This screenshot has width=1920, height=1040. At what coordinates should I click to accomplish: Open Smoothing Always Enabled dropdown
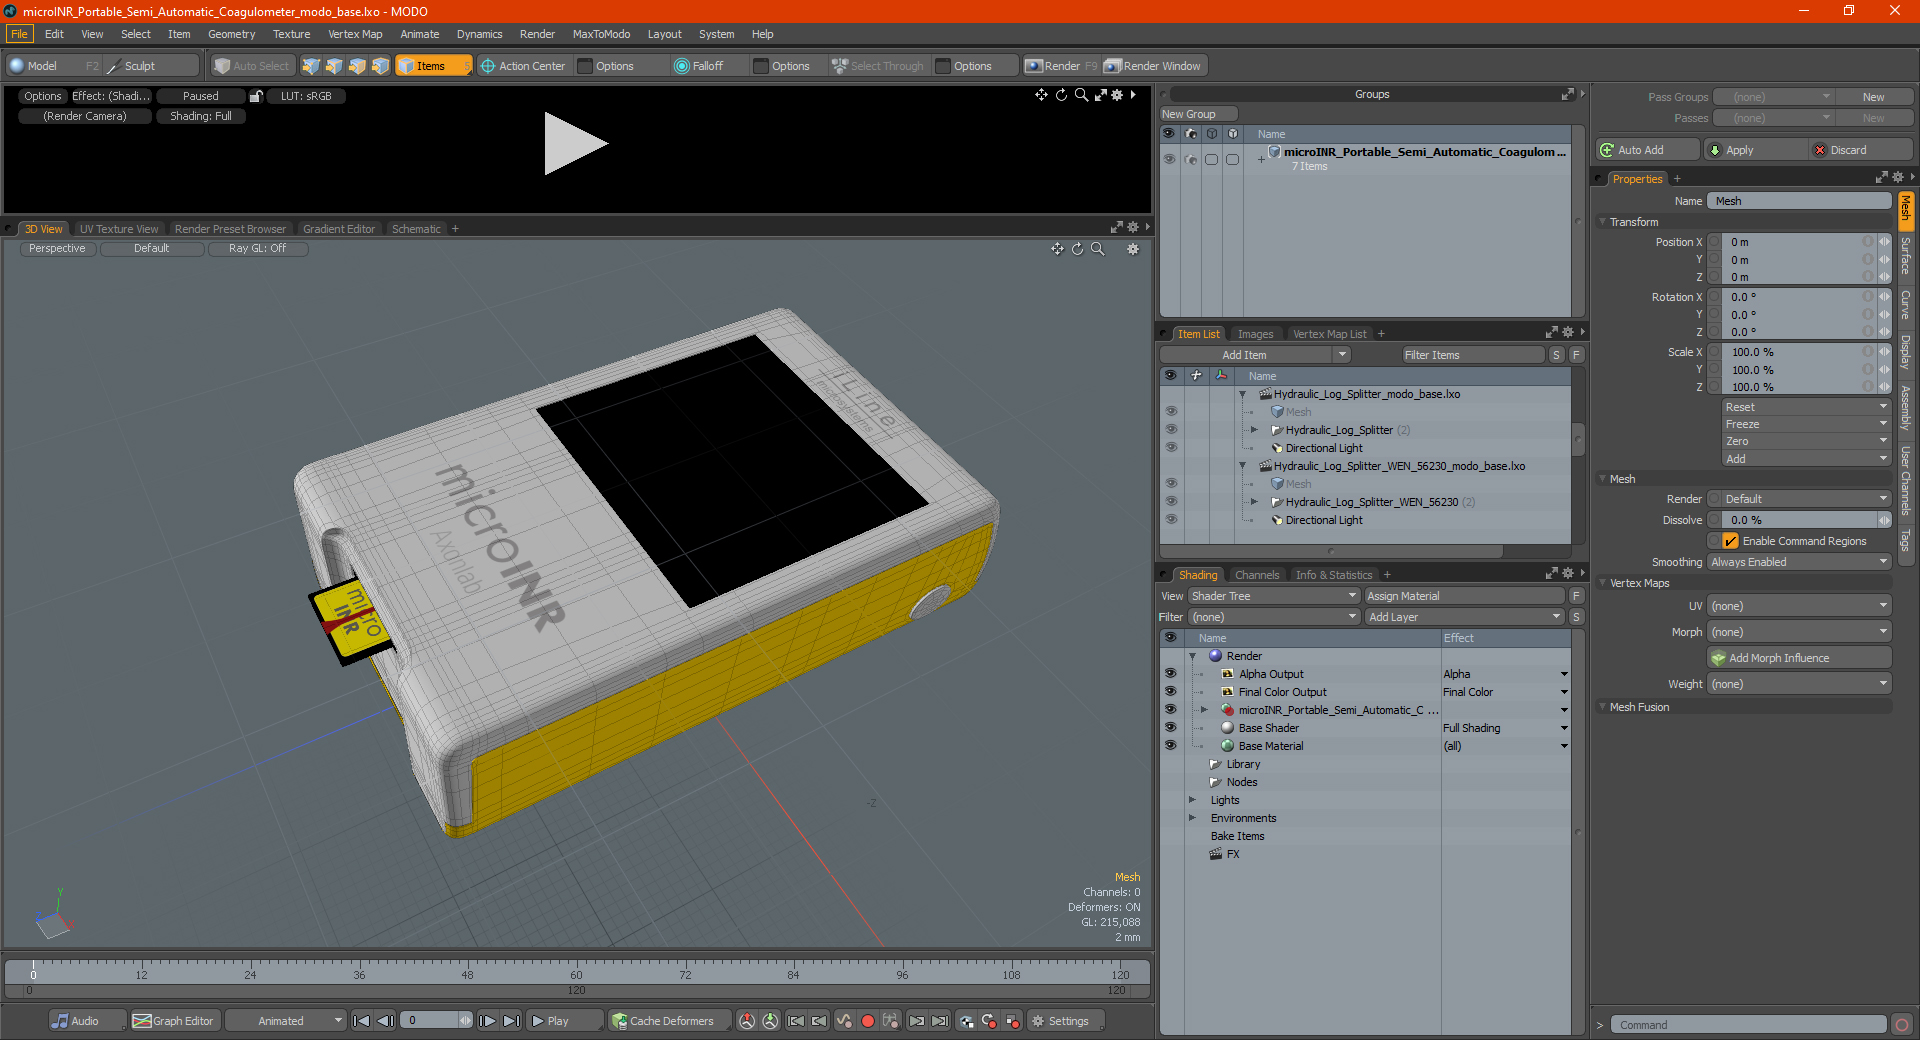(1799, 562)
